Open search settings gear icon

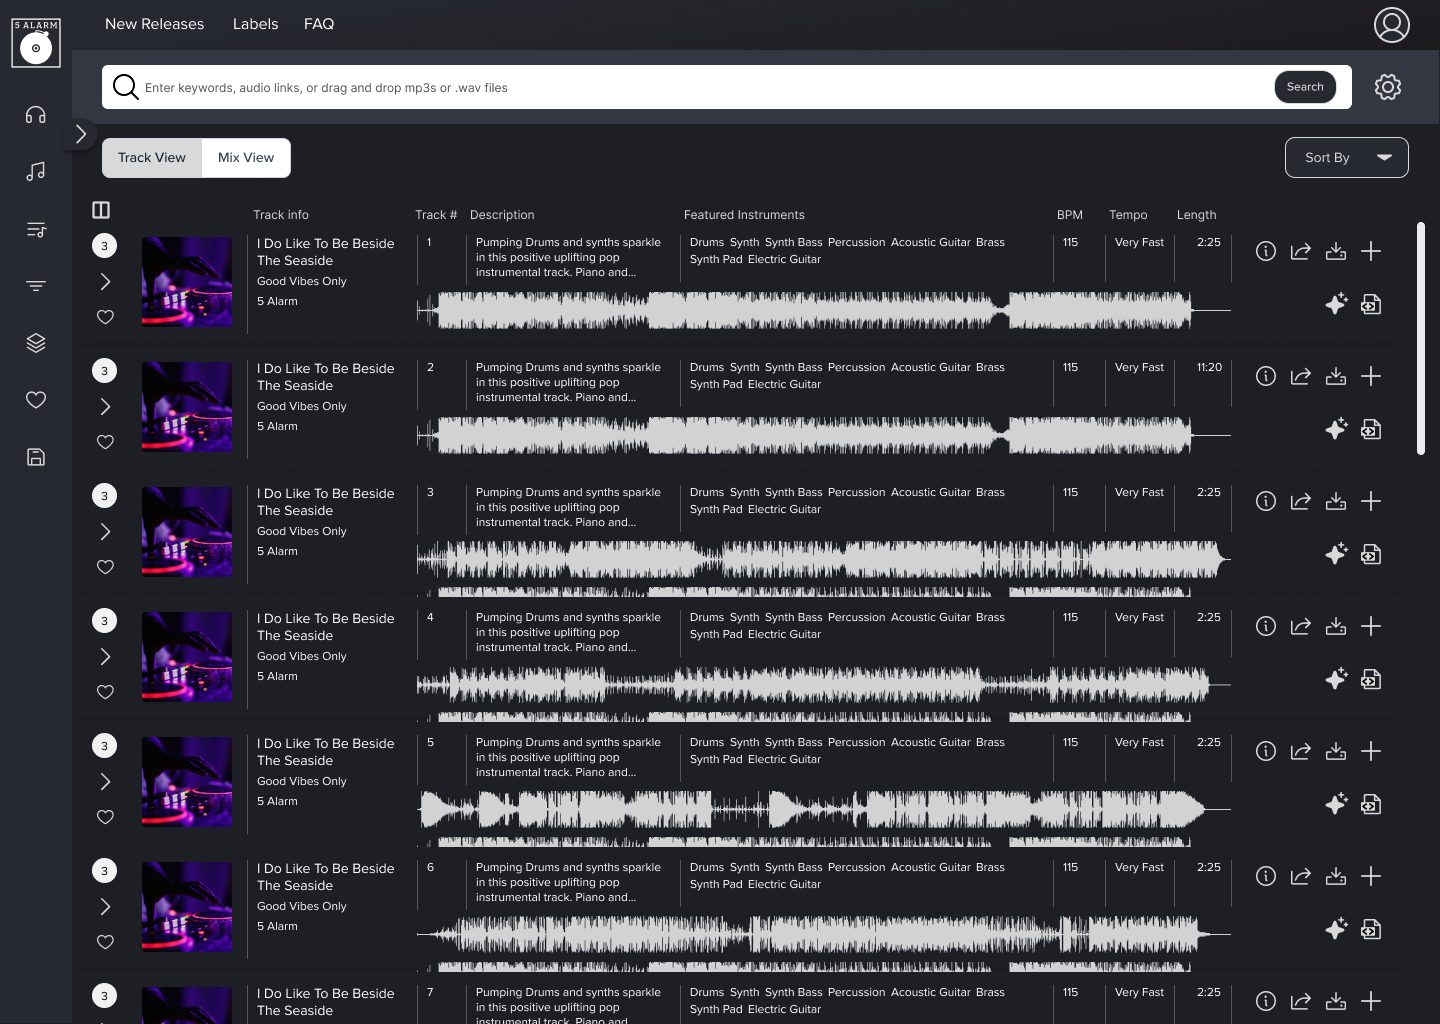(x=1388, y=87)
